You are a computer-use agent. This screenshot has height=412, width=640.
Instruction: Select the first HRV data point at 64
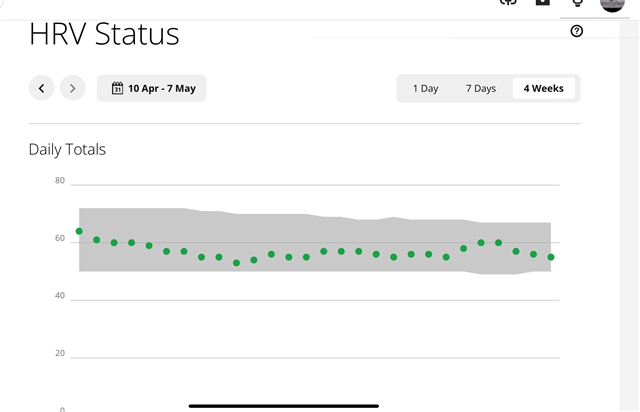[79, 231]
